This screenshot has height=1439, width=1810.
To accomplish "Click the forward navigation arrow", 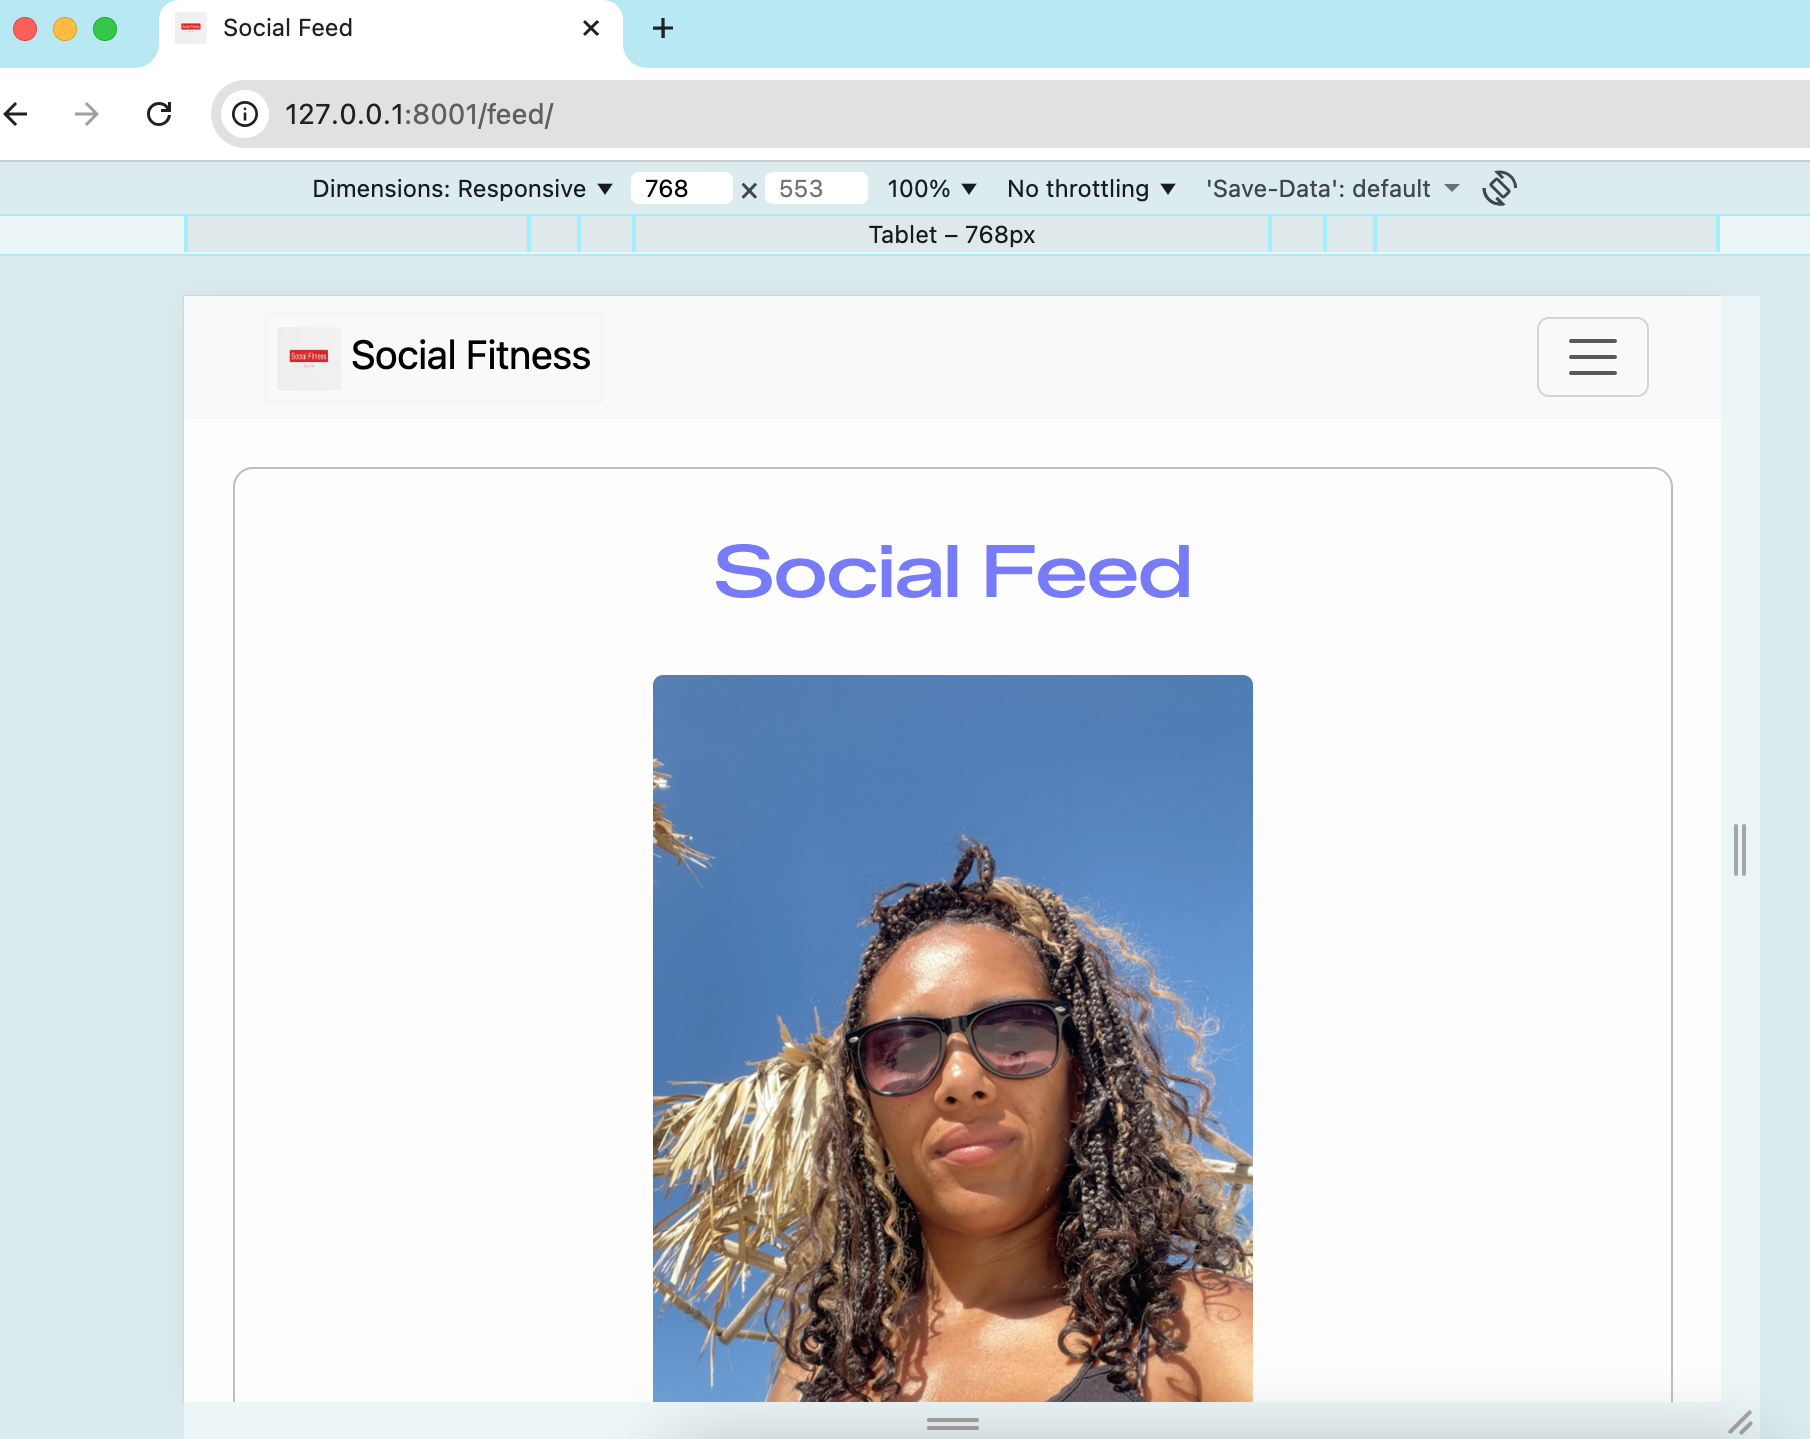I will 85,114.
